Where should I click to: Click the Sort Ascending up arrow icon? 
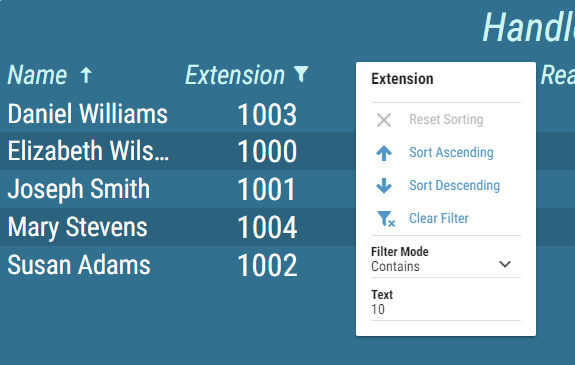click(x=384, y=153)
